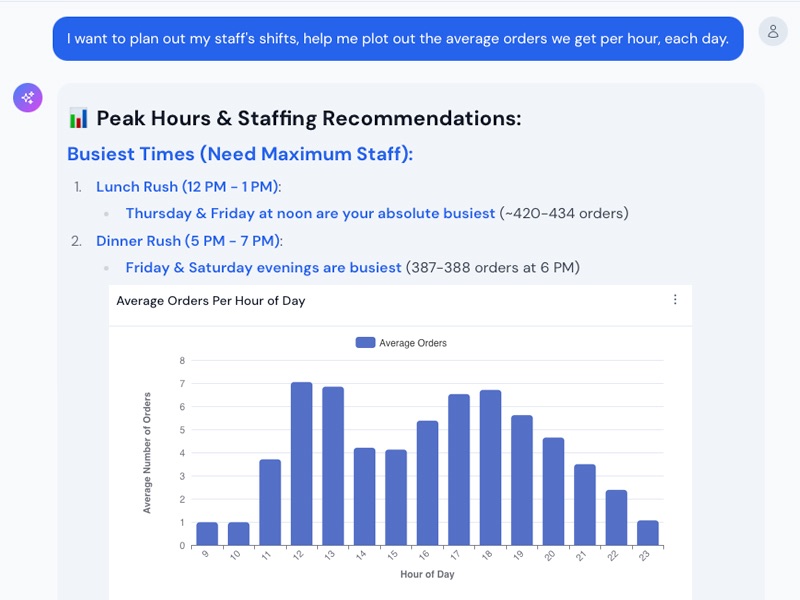Click the Peak Hours & Staffing Recommendations heading
The width and height of the screenshot is (800, 600).
(x=308, y=119)
